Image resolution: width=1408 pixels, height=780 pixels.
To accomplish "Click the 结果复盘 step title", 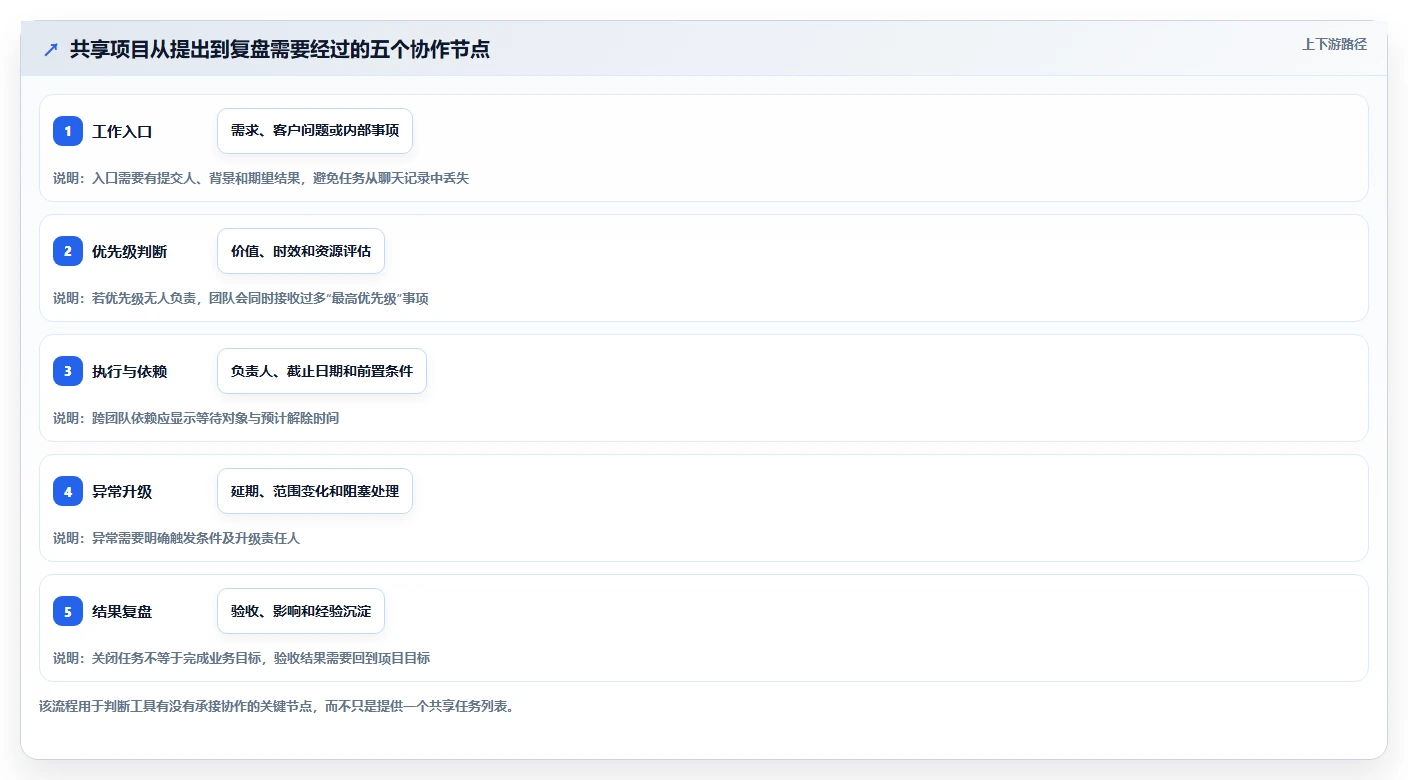I will click(122, 612).
